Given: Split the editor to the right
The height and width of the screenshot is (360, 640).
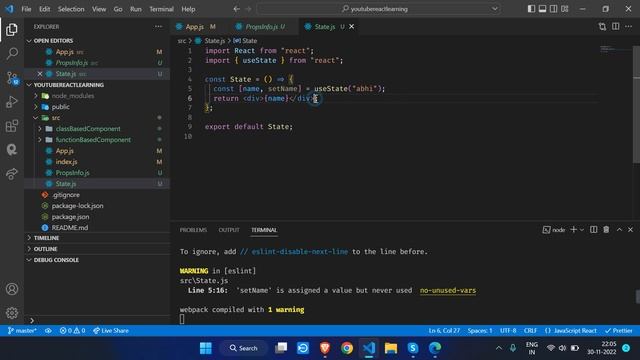Looking at the screenshot, I should 616,27.
